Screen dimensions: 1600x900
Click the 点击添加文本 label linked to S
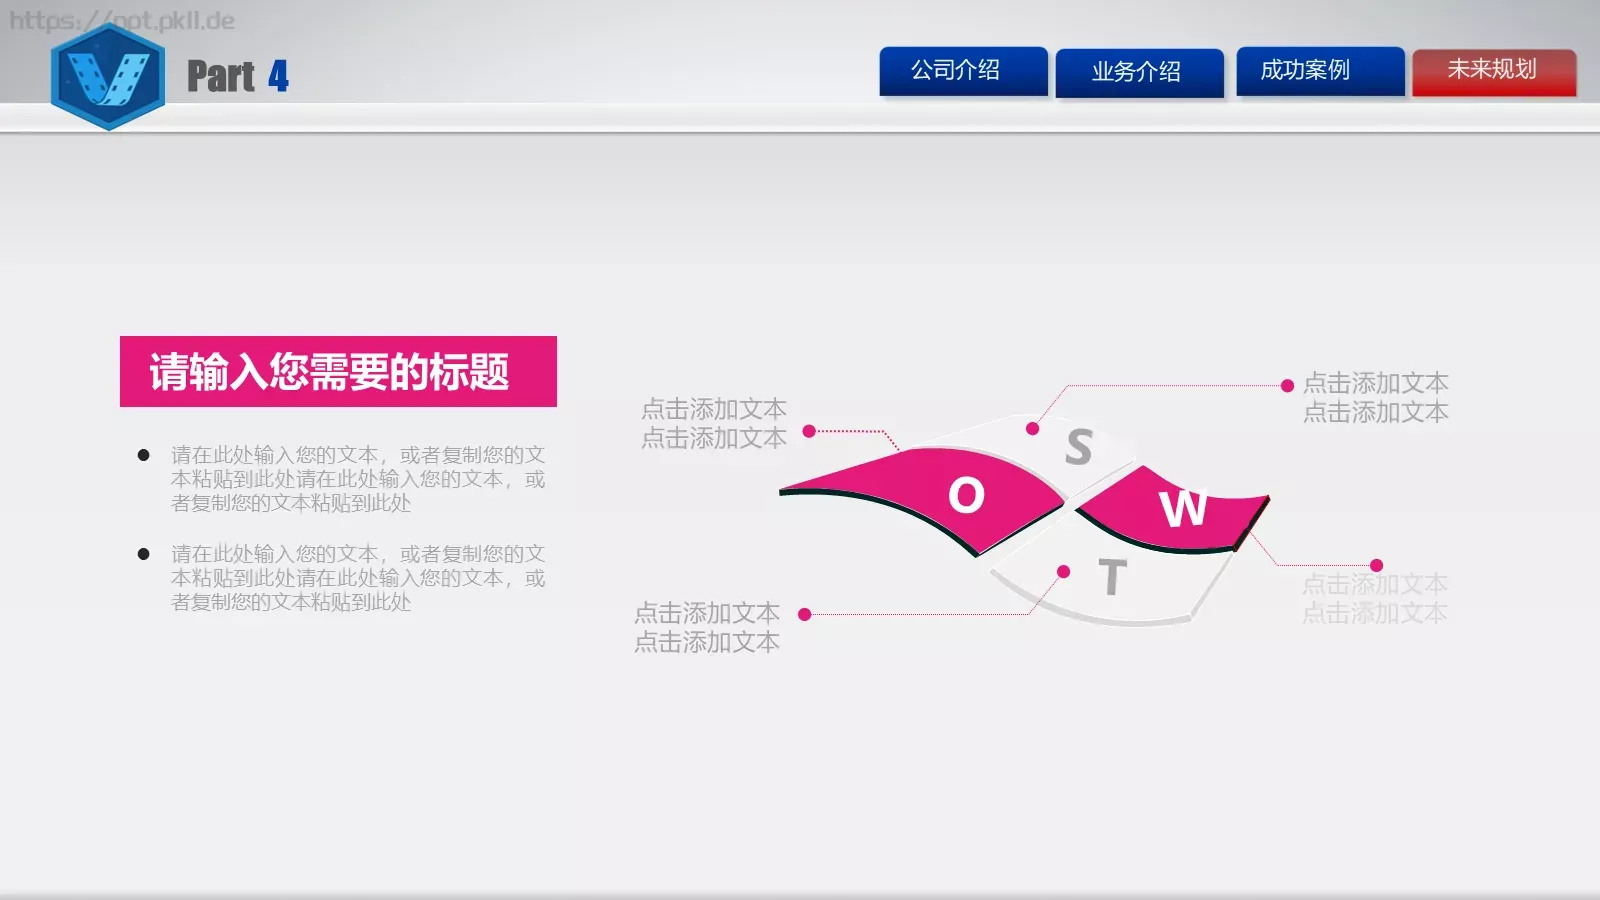1376,397
